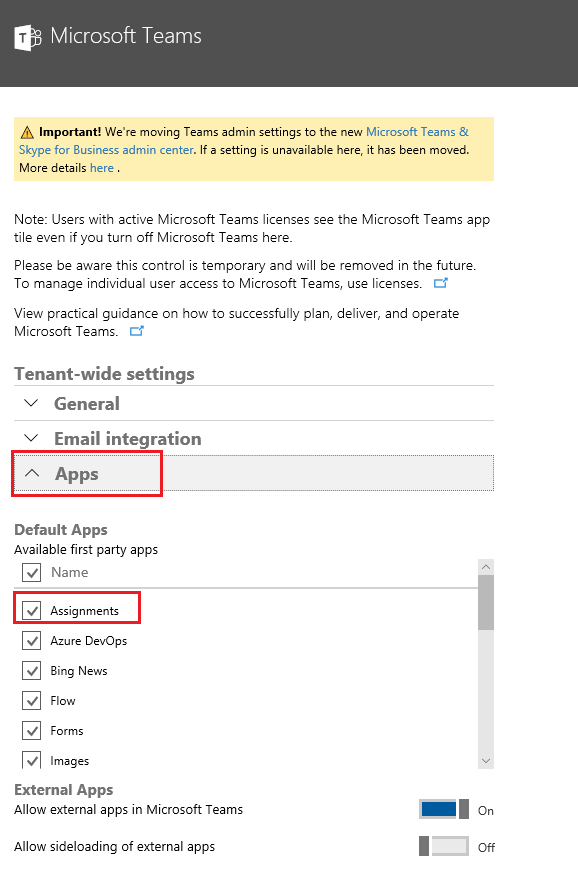
Task: Toggle the Bing News checkbox
Action: pyautogui.click(x=32, y=671)
